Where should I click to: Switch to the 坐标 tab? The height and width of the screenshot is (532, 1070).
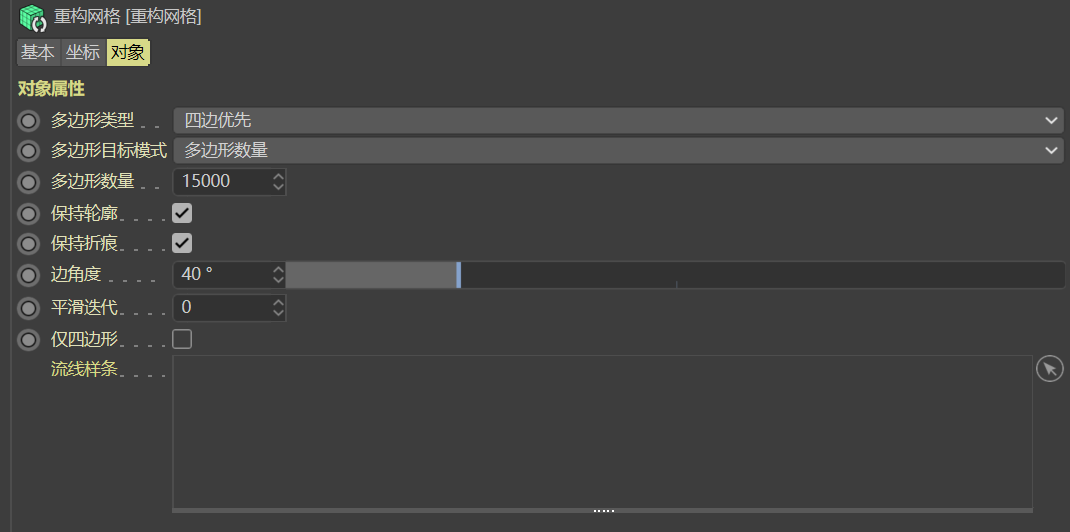pyautogui.click(x=83, y=53)
